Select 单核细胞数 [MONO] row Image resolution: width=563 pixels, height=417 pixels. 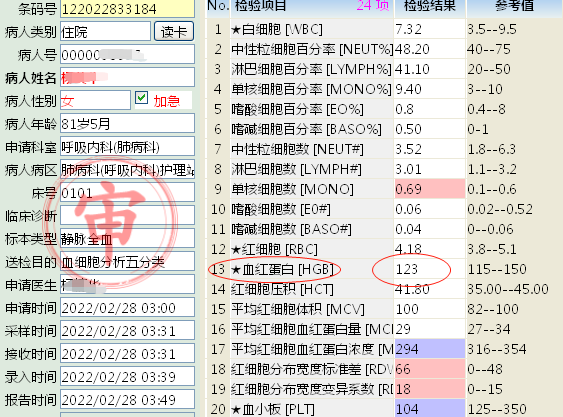[384, 189]
